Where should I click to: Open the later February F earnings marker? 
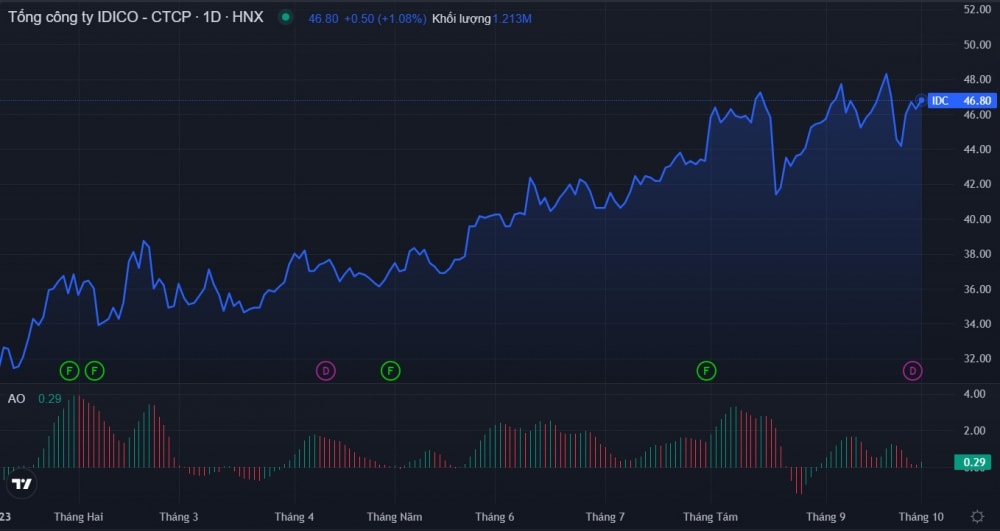[x=94, y=370]
